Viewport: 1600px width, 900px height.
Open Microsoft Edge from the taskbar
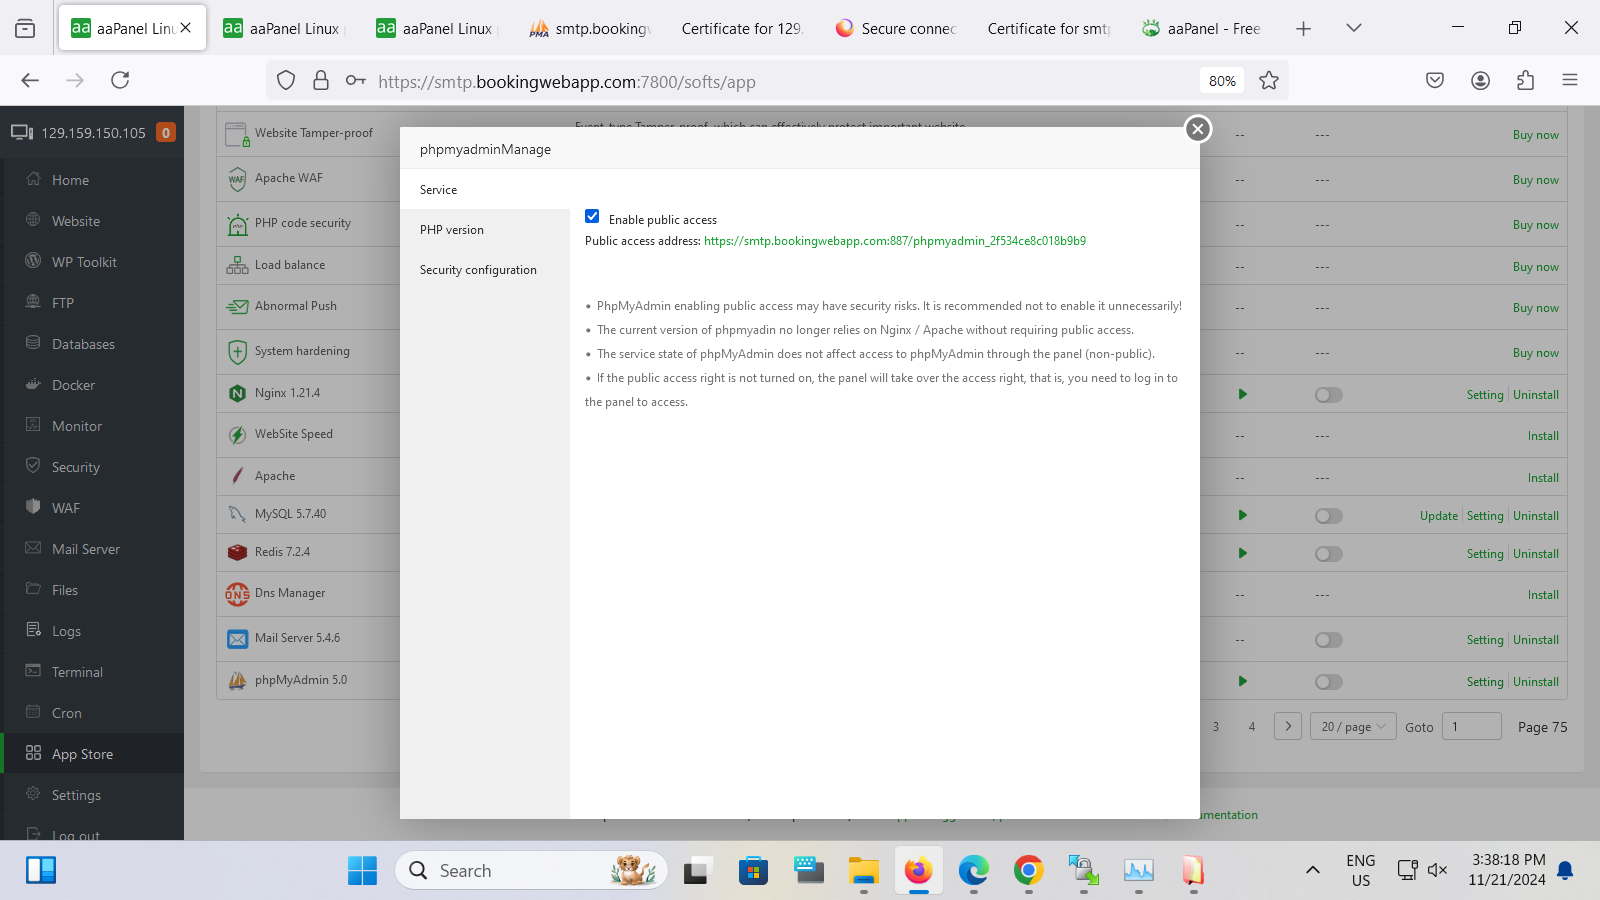click(973, 870)
